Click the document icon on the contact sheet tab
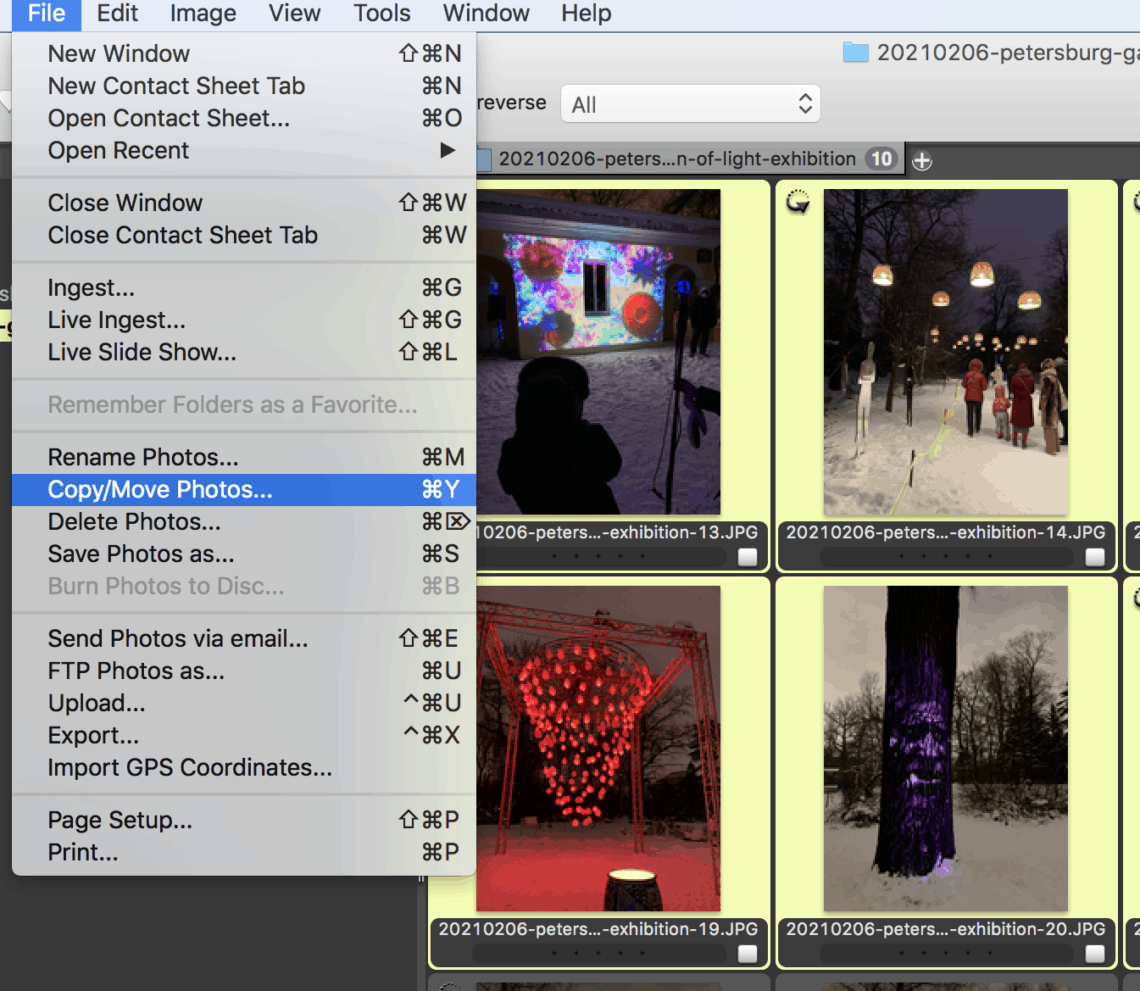This screenshot has width=1140, height=991. coord(485,158)
